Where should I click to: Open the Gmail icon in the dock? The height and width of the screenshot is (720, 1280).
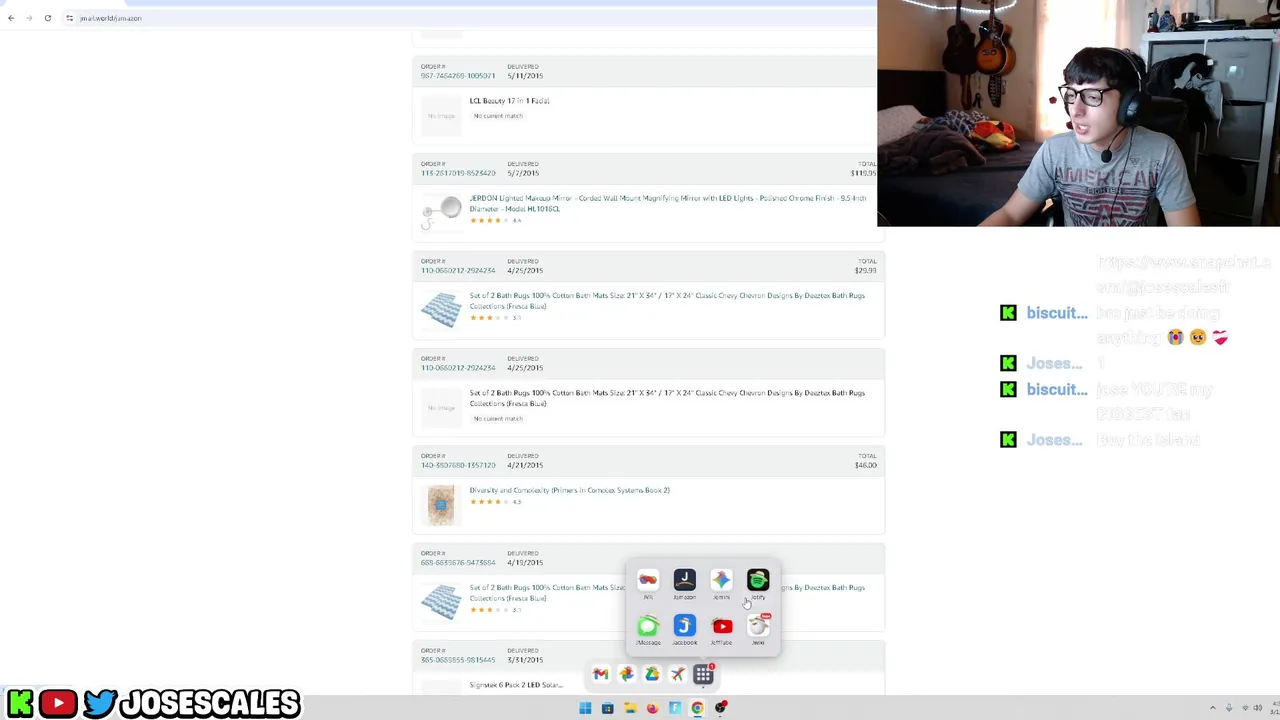(x=600, y=675)
